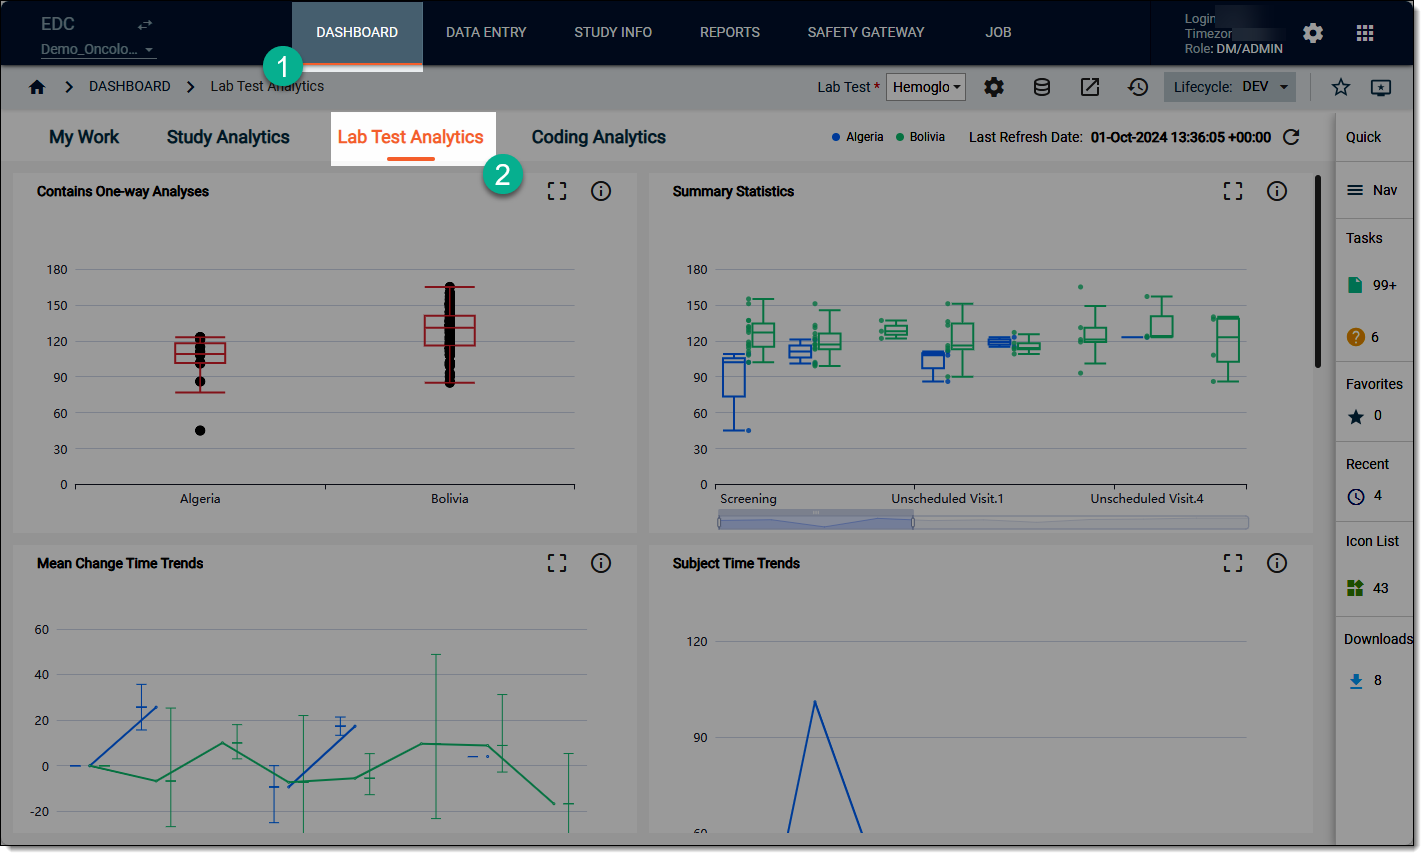Click the dashboard vertical scrollbar
The width and height of the screenshot is (1426, 858).
pos(1318,272)
